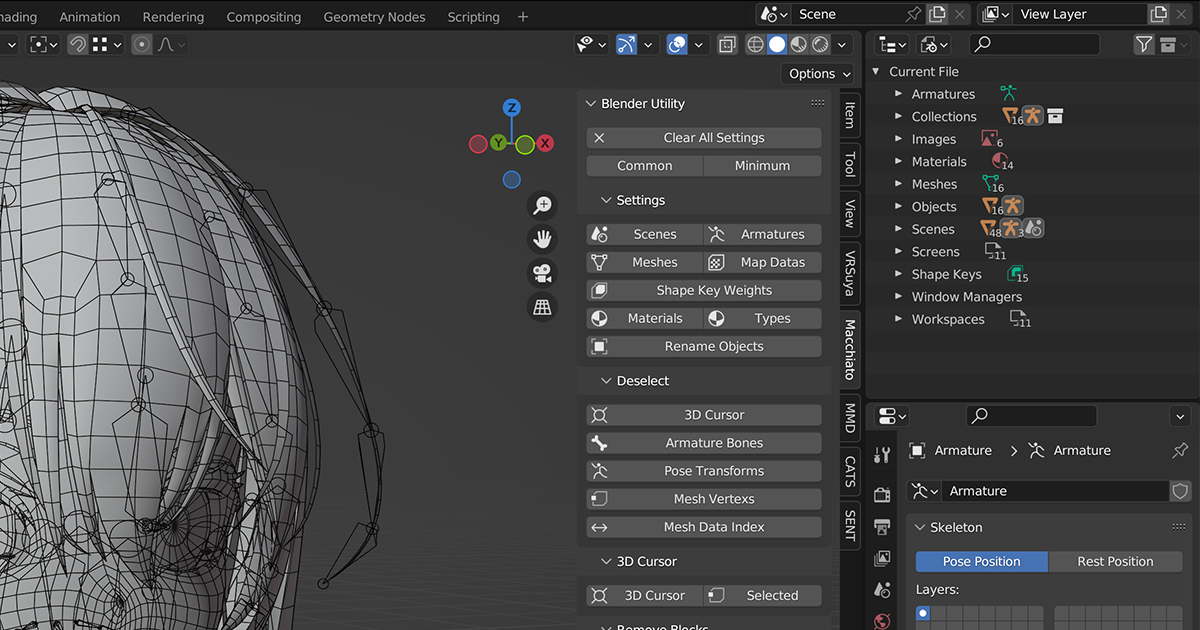Switch to material preview shading

coord(799,44)
